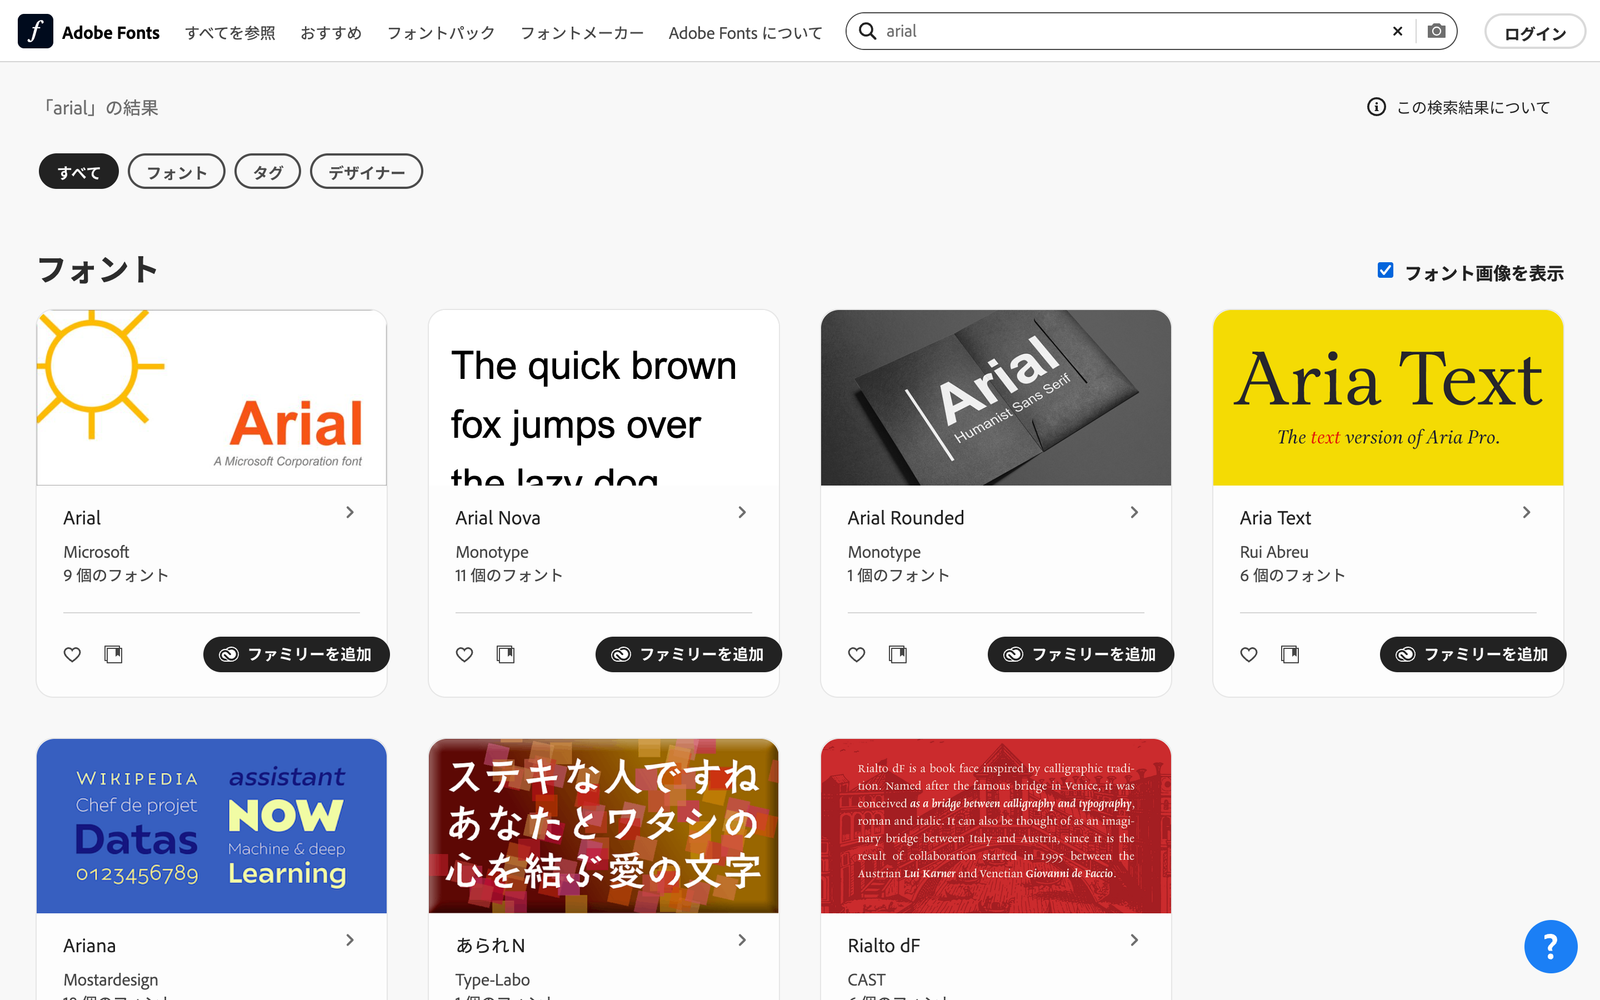Click the Rialto dF font name
This screenshot has height=1000, width=1600.
click(884, 946)
